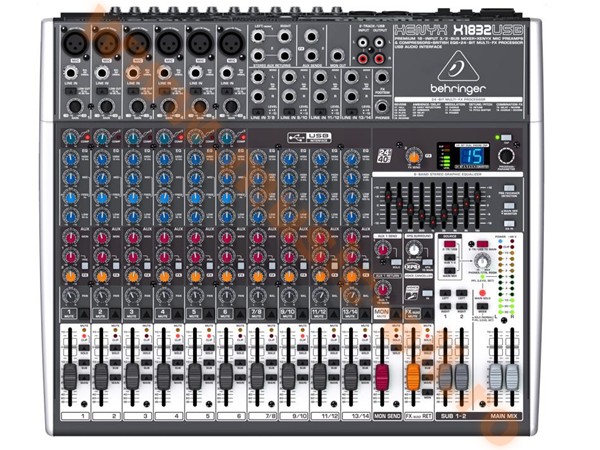The image size is (600, 450).
Task: Click the MON OUT jack
Action: [x=337, y=56]
